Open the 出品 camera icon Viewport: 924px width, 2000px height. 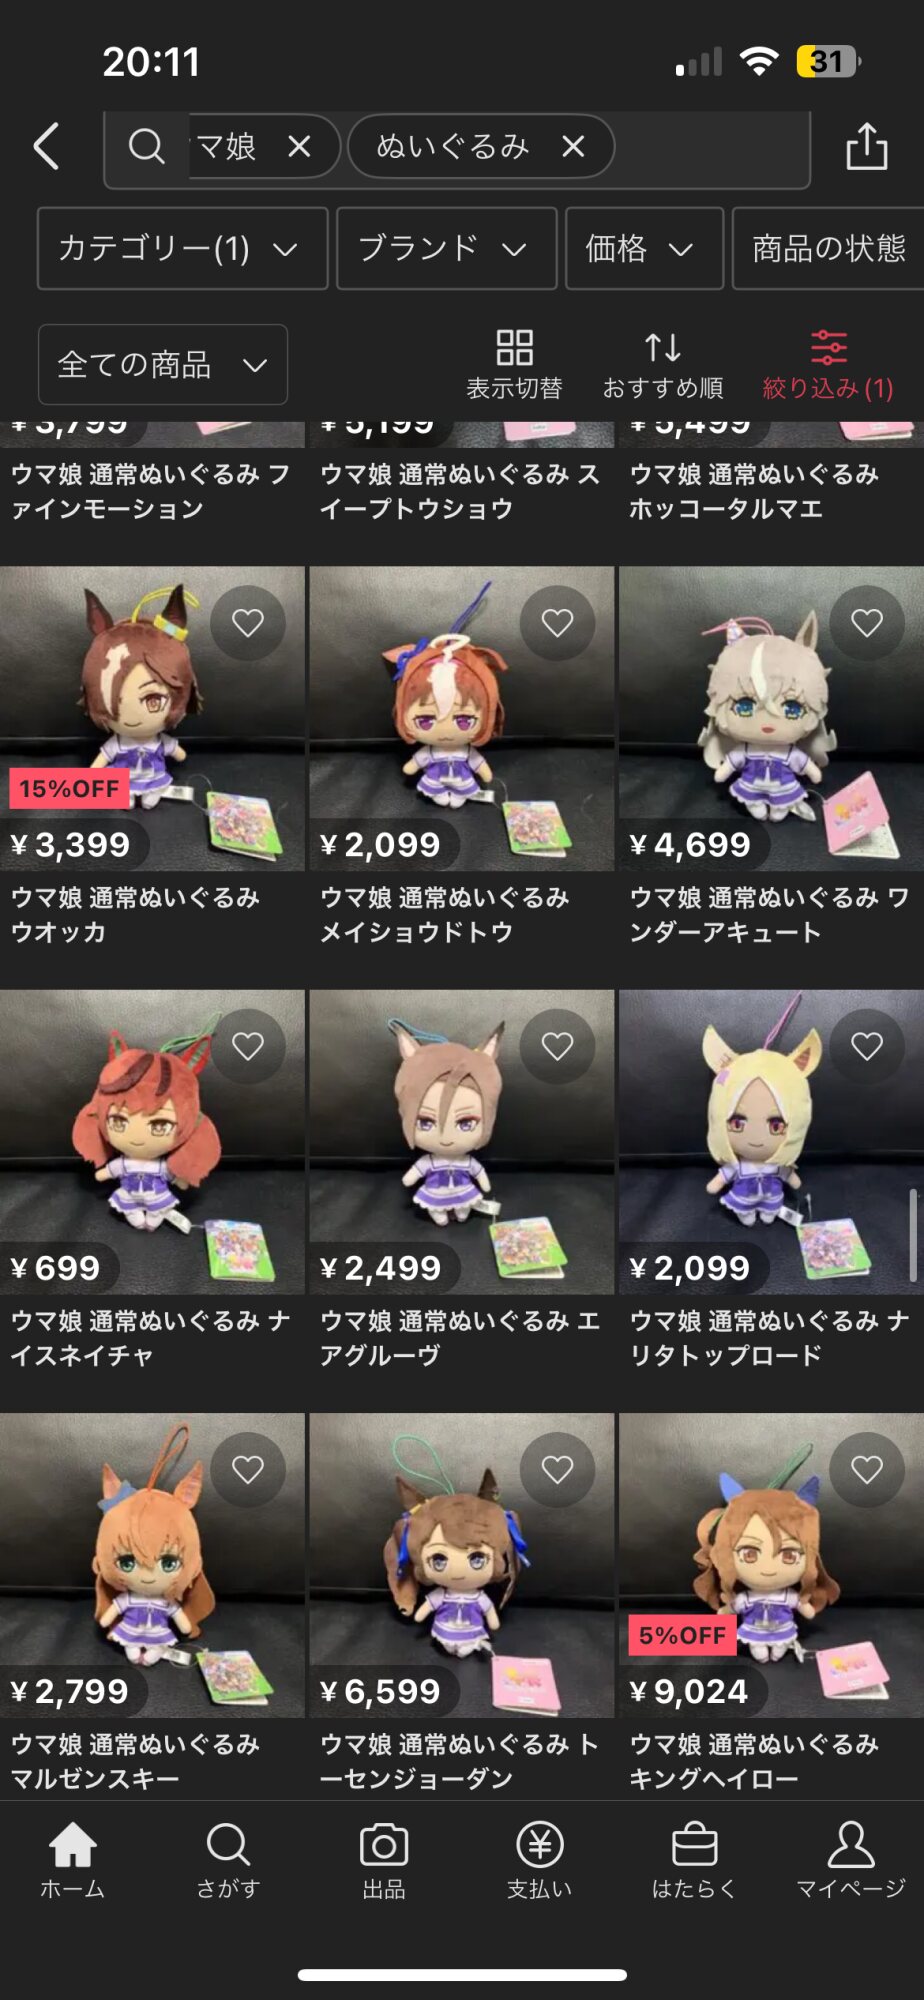(384, 1845)
